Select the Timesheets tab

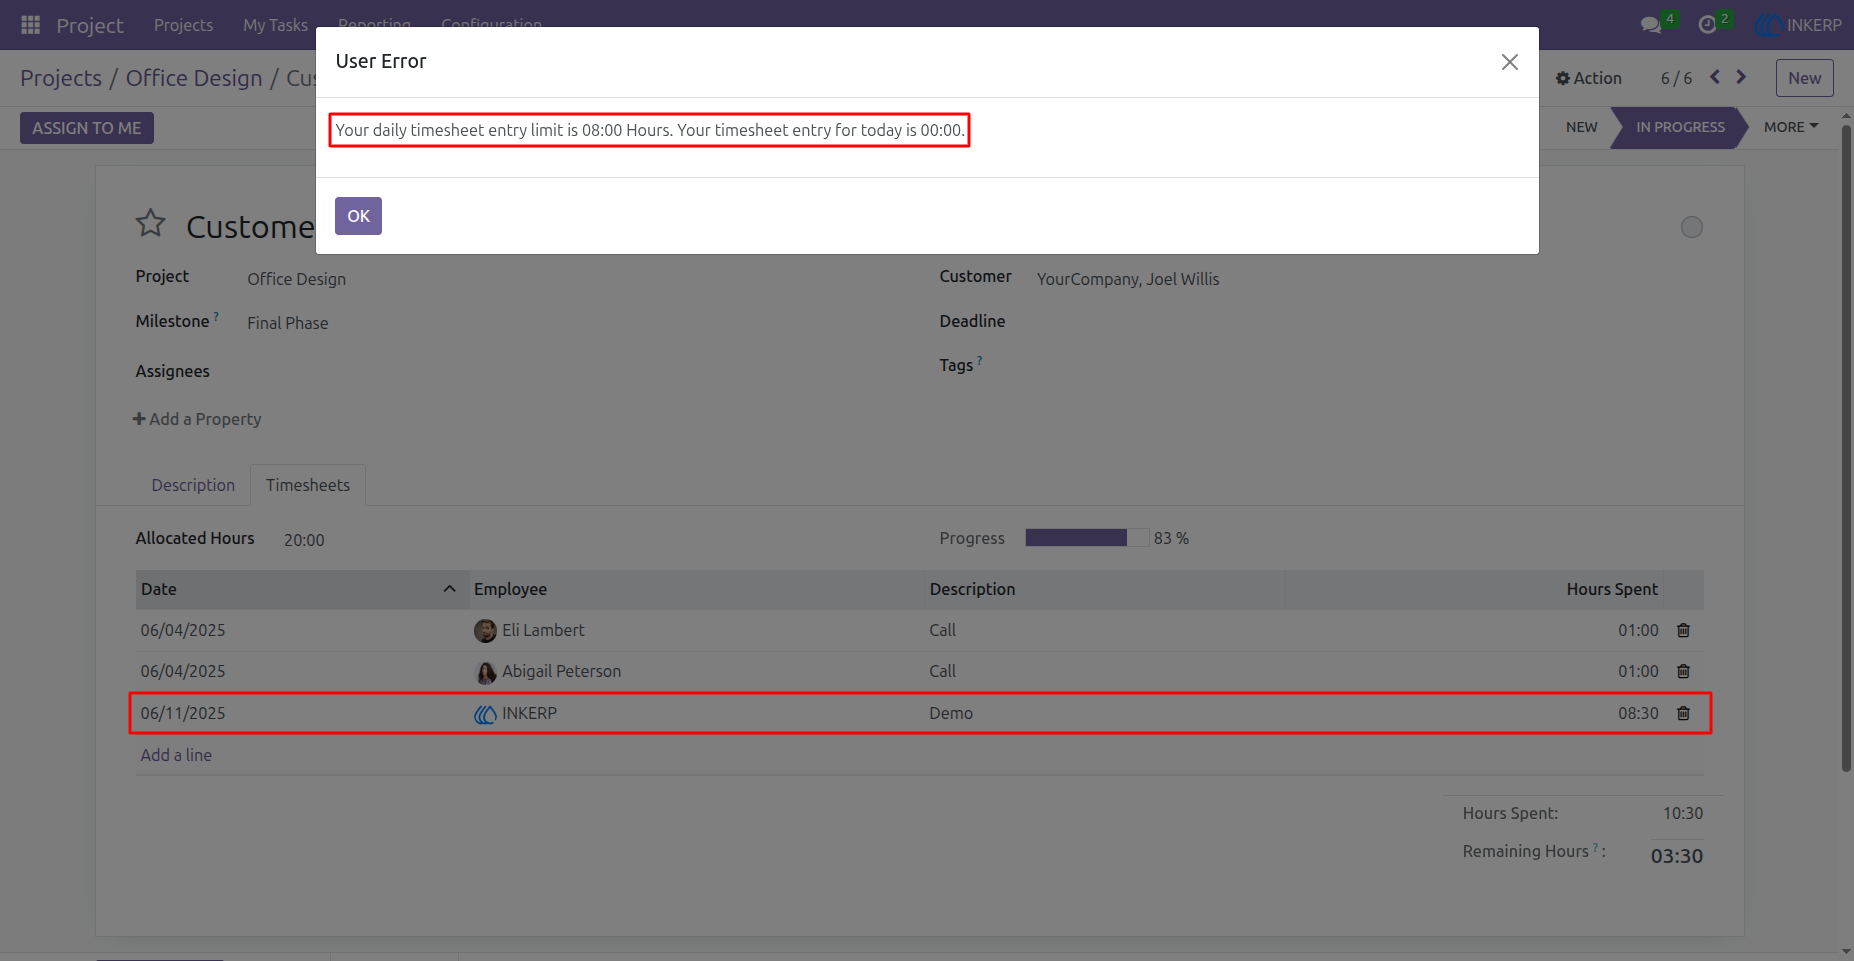point(308,485)
